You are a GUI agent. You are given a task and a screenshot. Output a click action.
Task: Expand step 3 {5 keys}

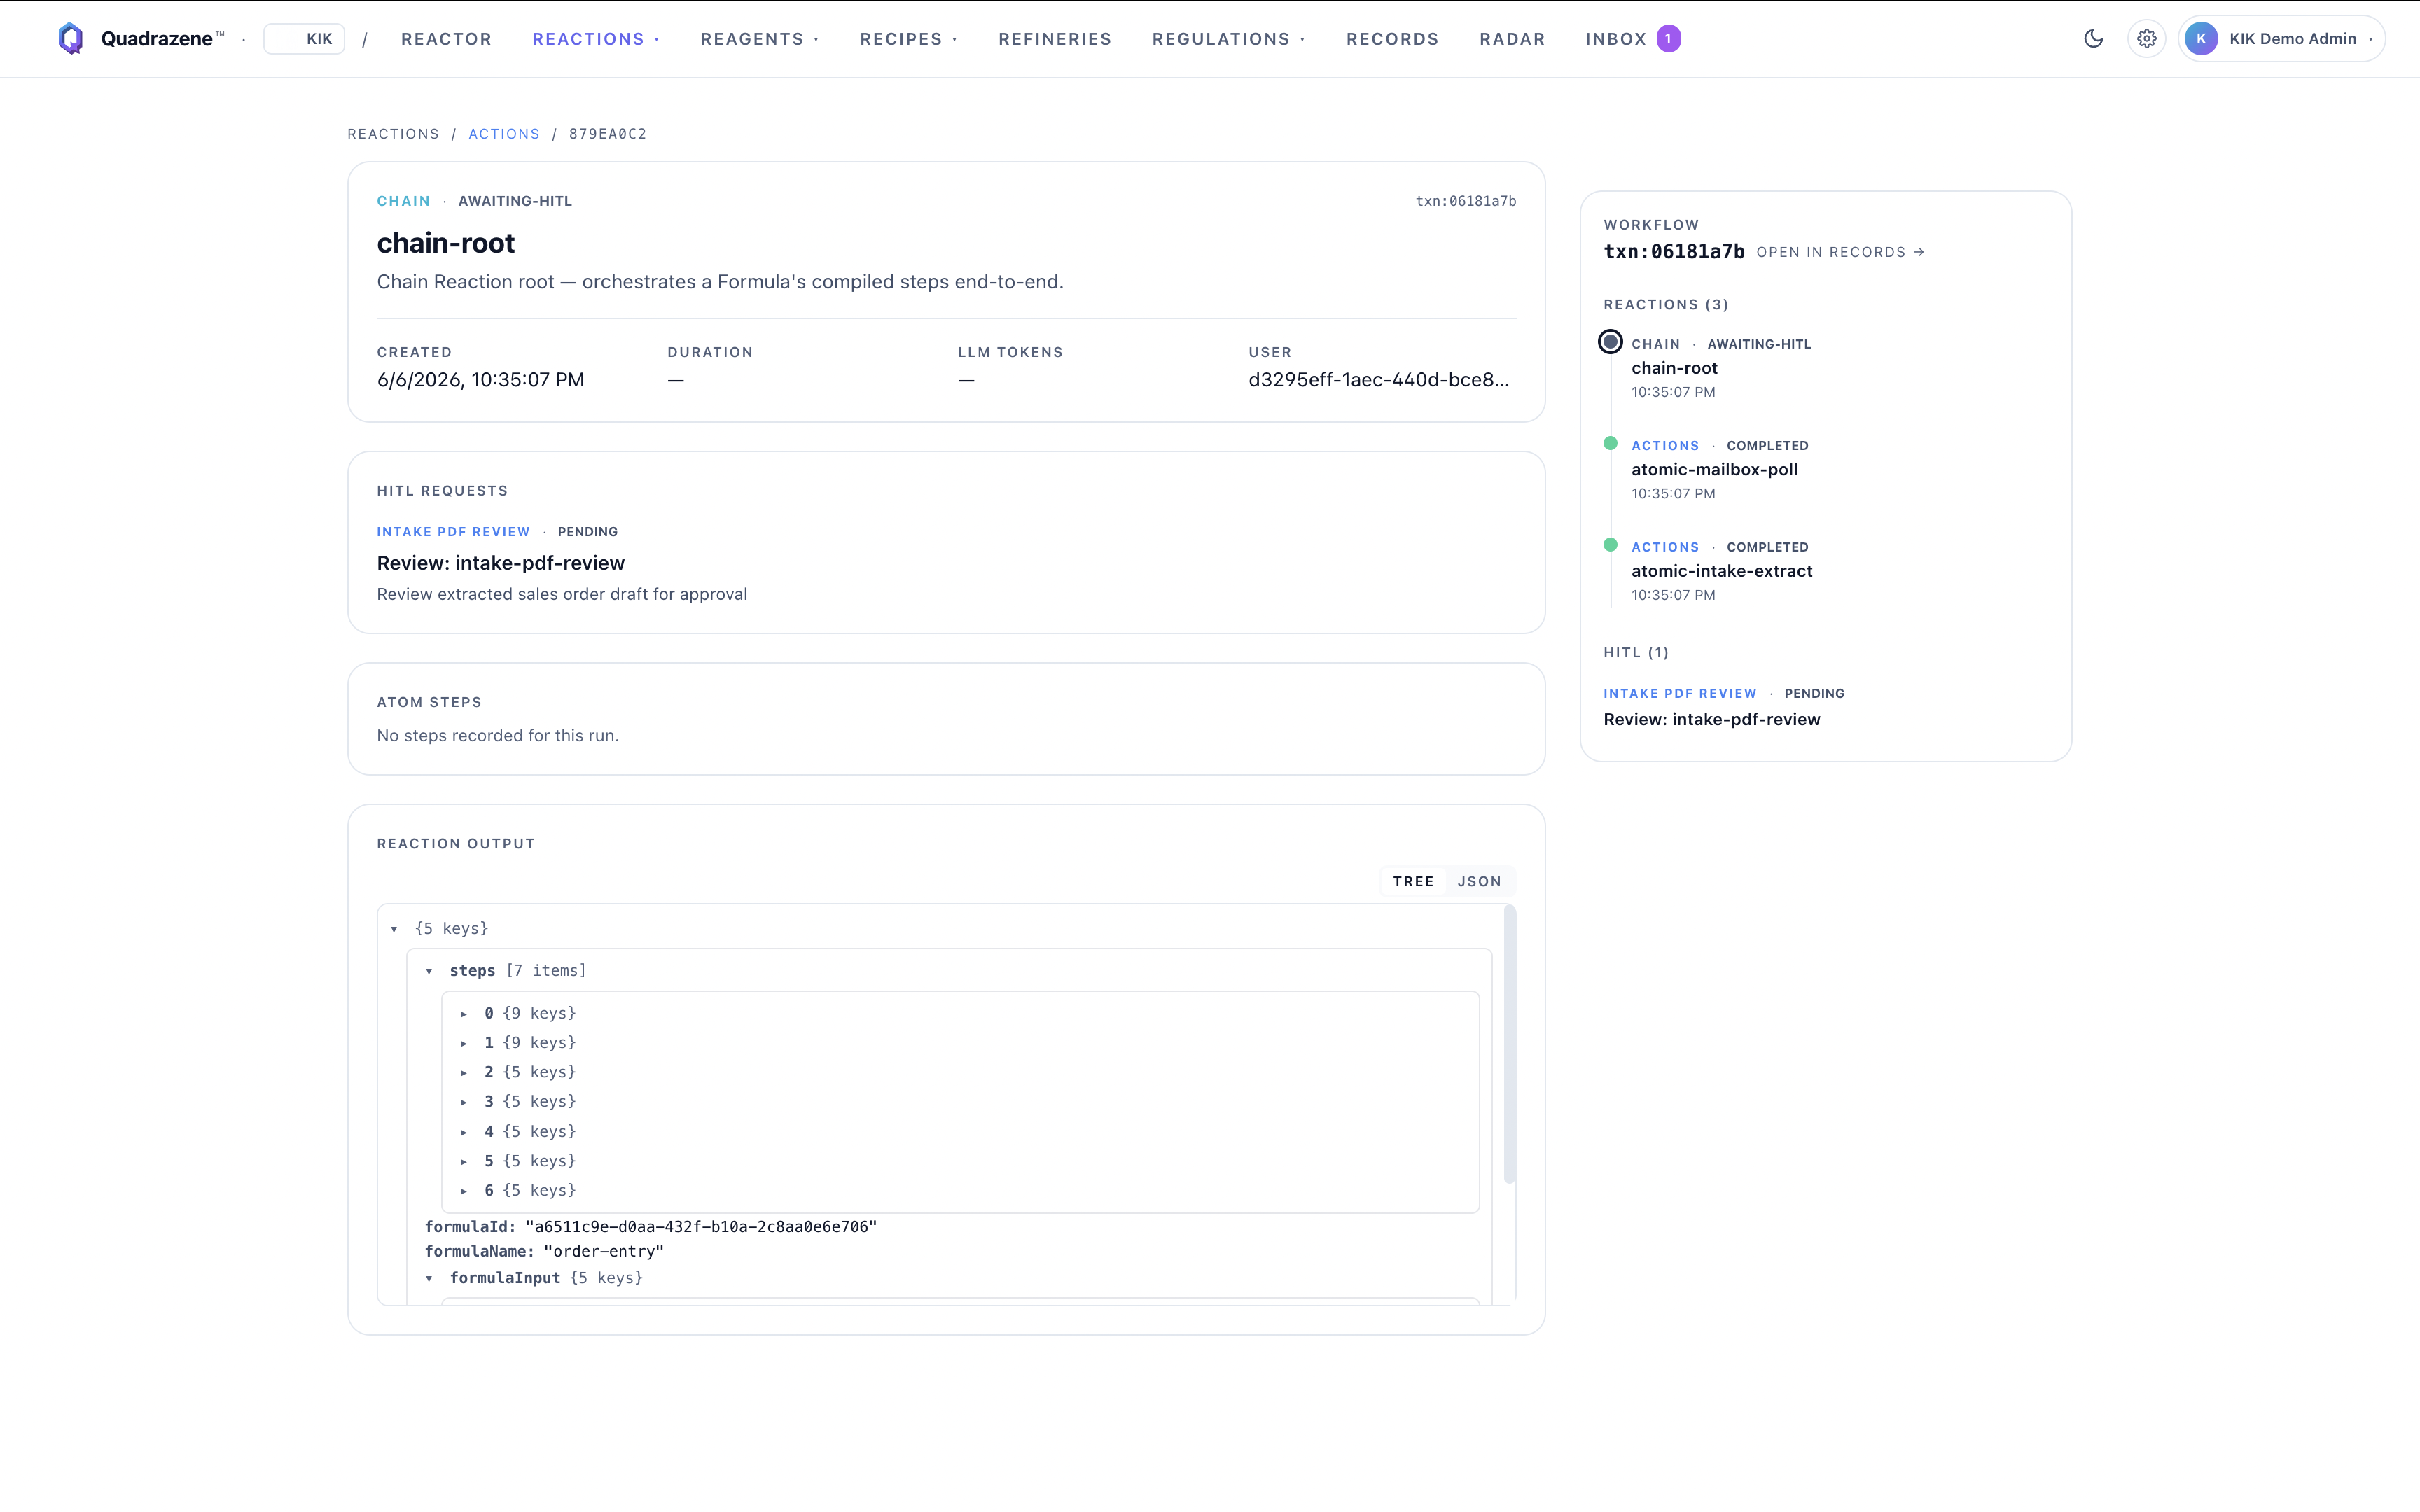464,1102
